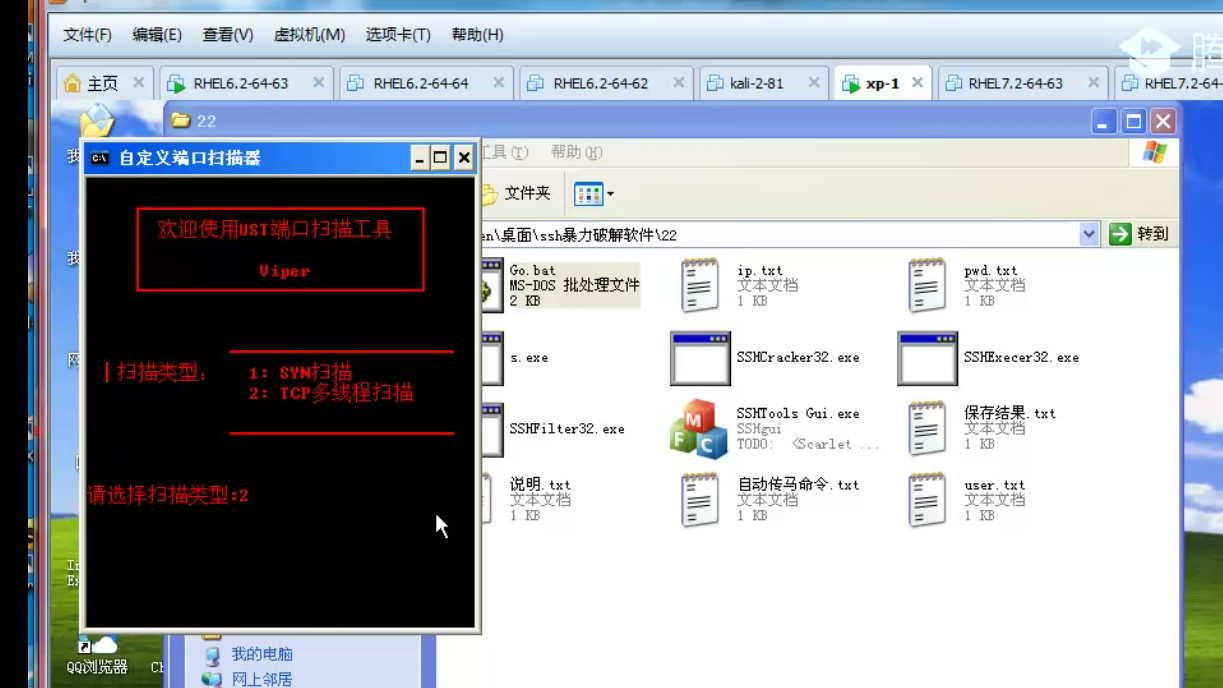Select the user.txt file icon
This screenshot has width=1223, height=688.
pos(926,500)
